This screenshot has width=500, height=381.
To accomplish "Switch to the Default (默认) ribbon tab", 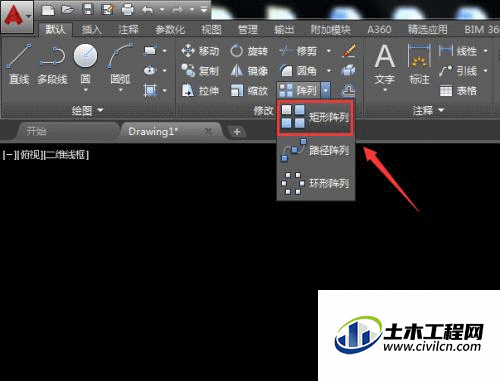I will (55, 30).
